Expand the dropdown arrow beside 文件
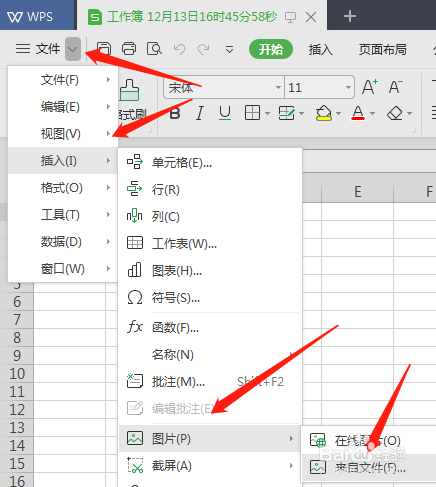Viewport: 436px width, 487px height. [73, 49]
